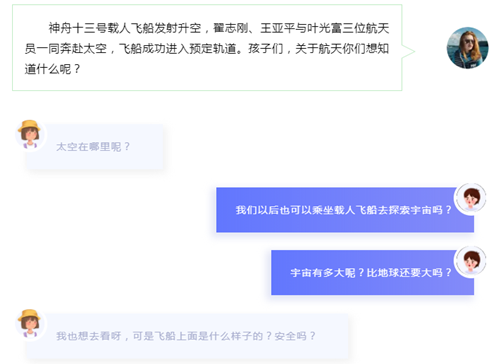The image size is (500, 364).
Task: Select the chat bubble 太空在哪里呢？
Action: [95, 147]
